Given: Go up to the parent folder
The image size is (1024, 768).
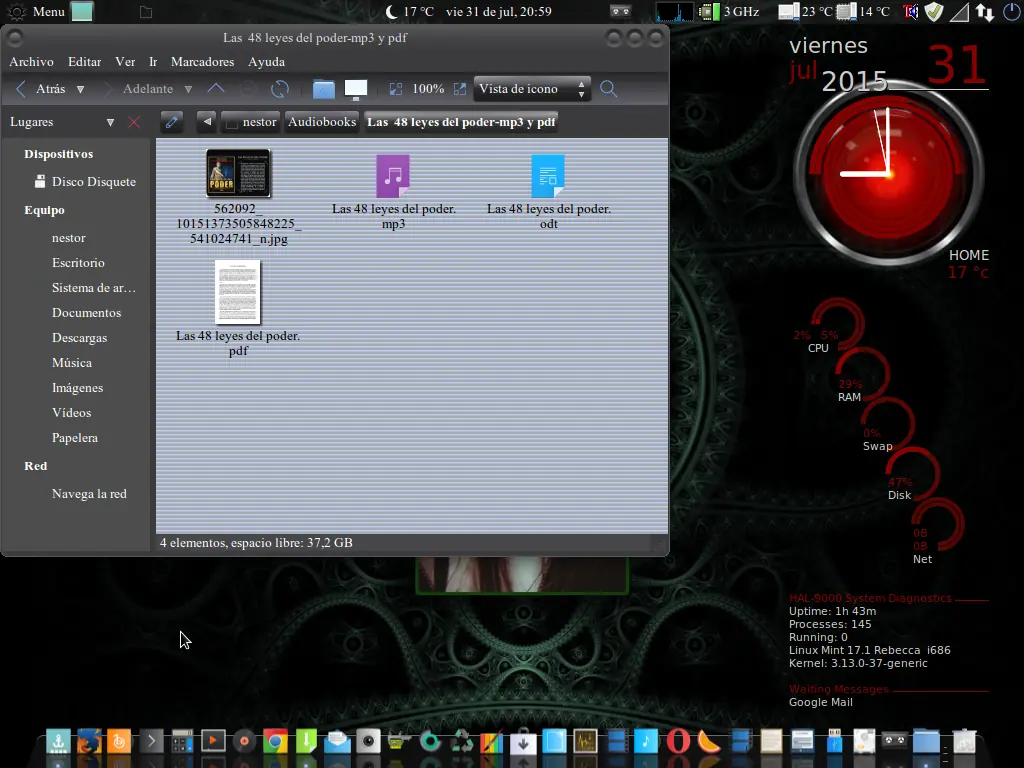Looking at the screenshot, I should tap(216, 89).
